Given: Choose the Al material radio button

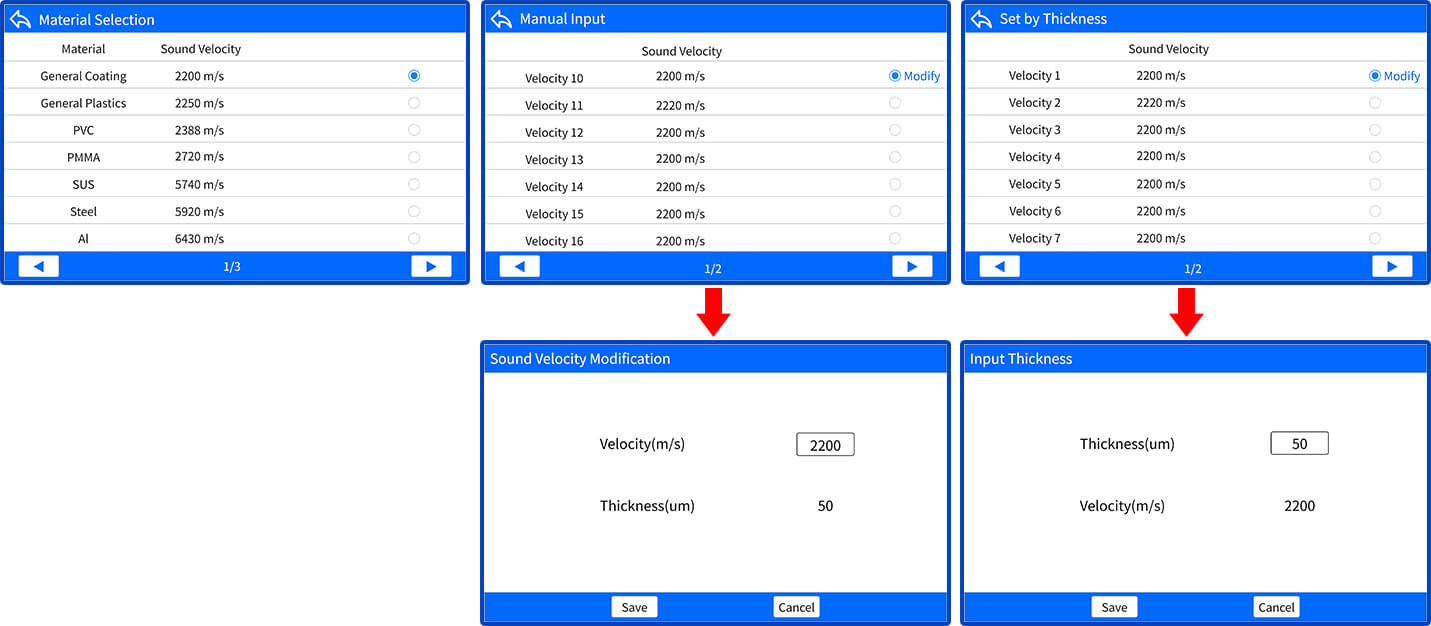Looking at the screenshot, I should (x=414, y=238).
